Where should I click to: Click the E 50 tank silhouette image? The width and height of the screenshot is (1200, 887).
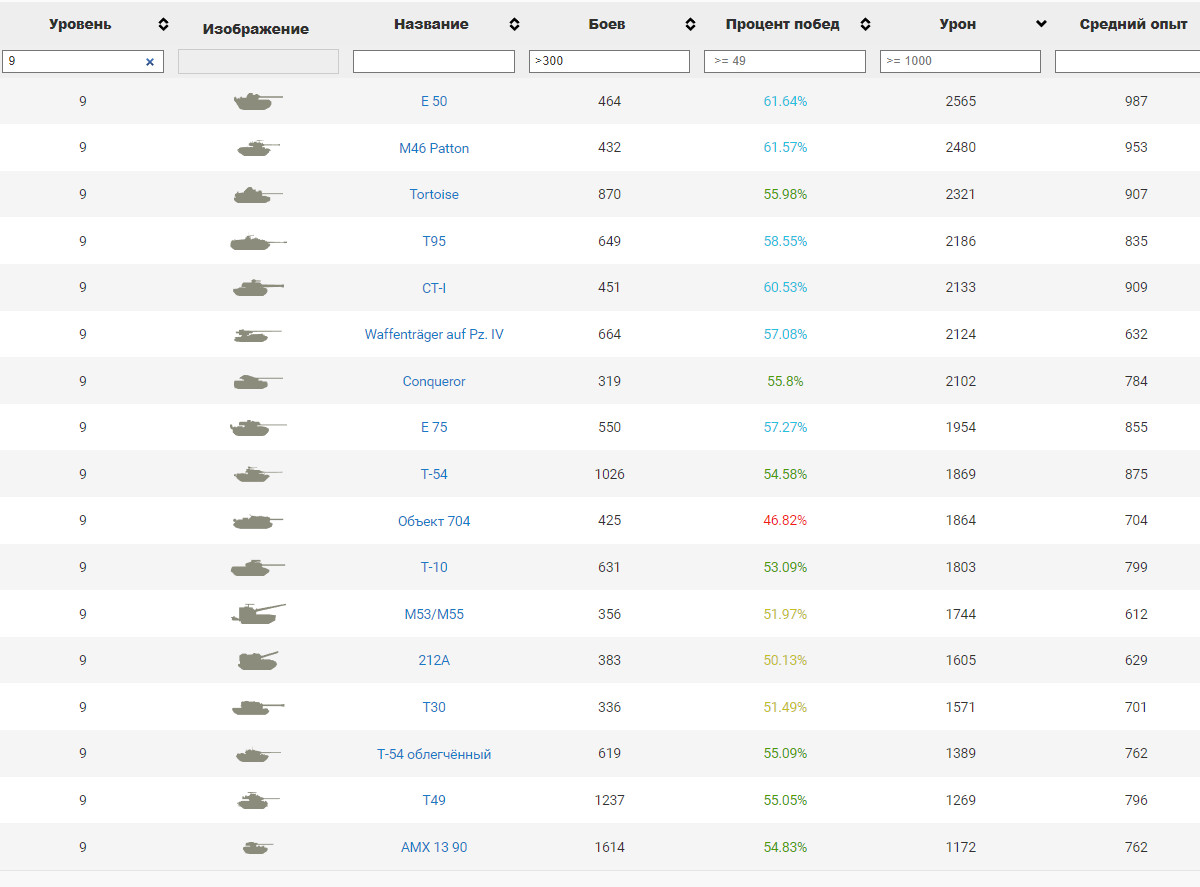click(x=257, y=101)
